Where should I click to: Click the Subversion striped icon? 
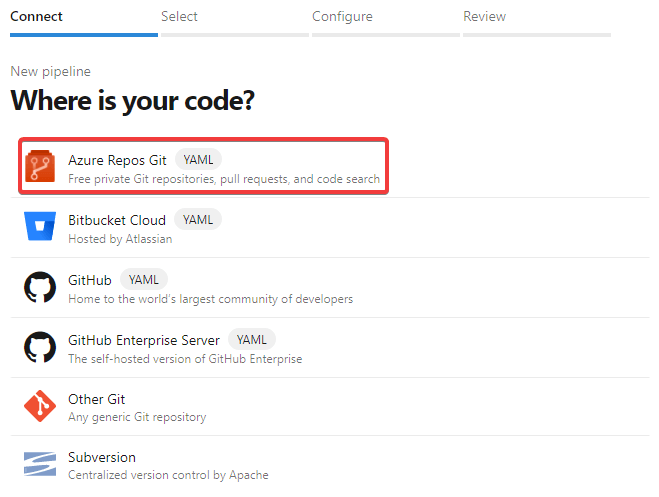(x=41, y=465)
